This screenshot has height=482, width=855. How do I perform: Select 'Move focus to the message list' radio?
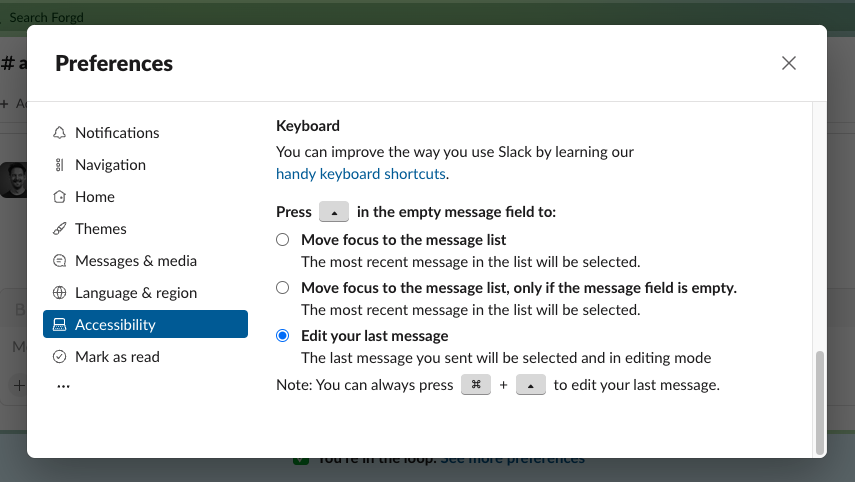(282, 240)
